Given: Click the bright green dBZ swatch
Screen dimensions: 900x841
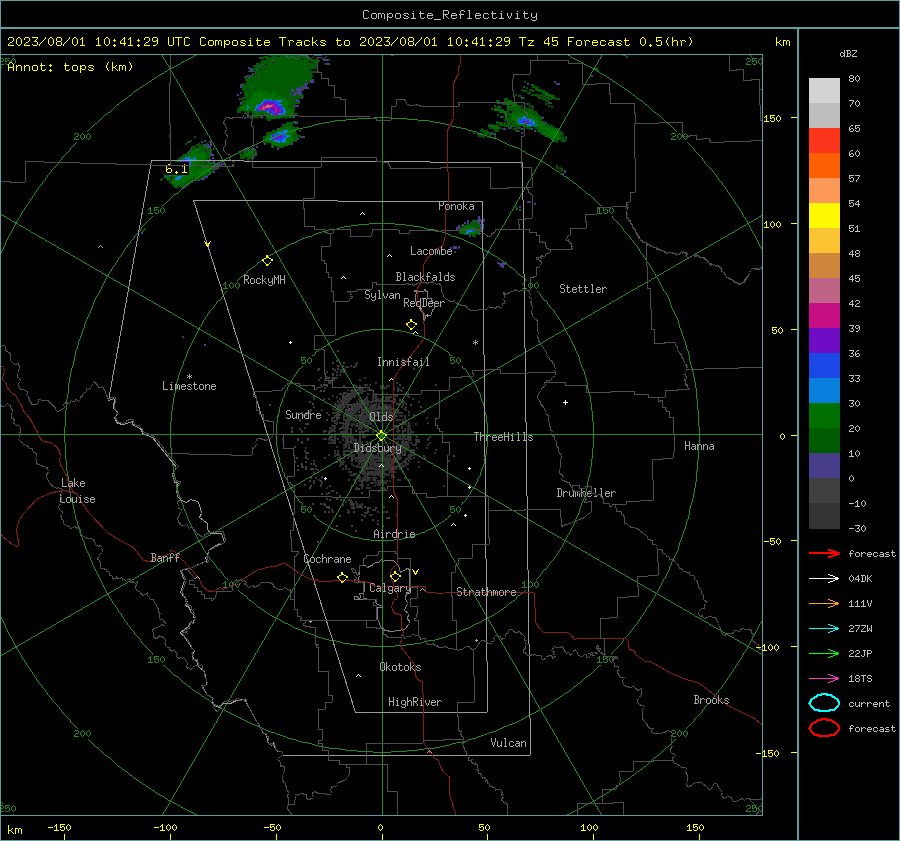Looking at the screenshot, I should click(x=824, y=415).
